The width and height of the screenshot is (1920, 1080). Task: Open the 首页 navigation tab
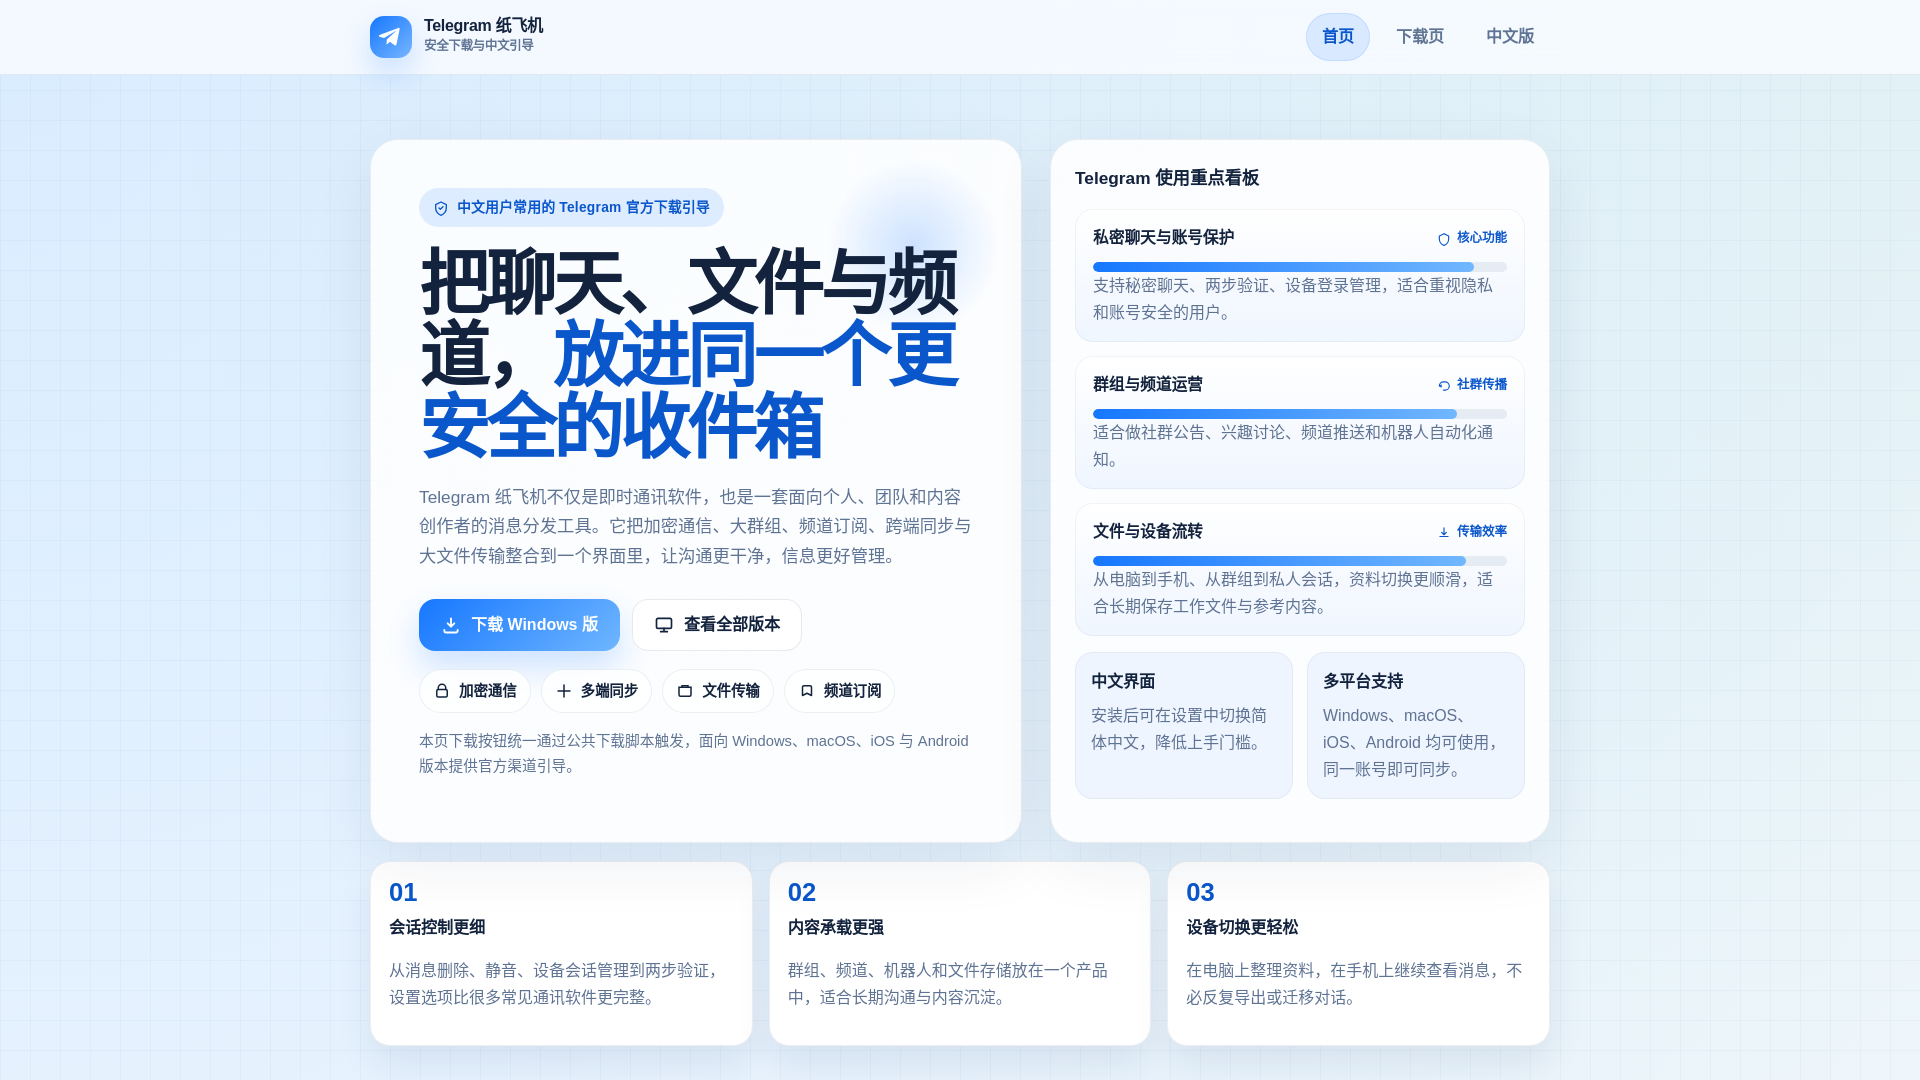(x=1338, y=37)
